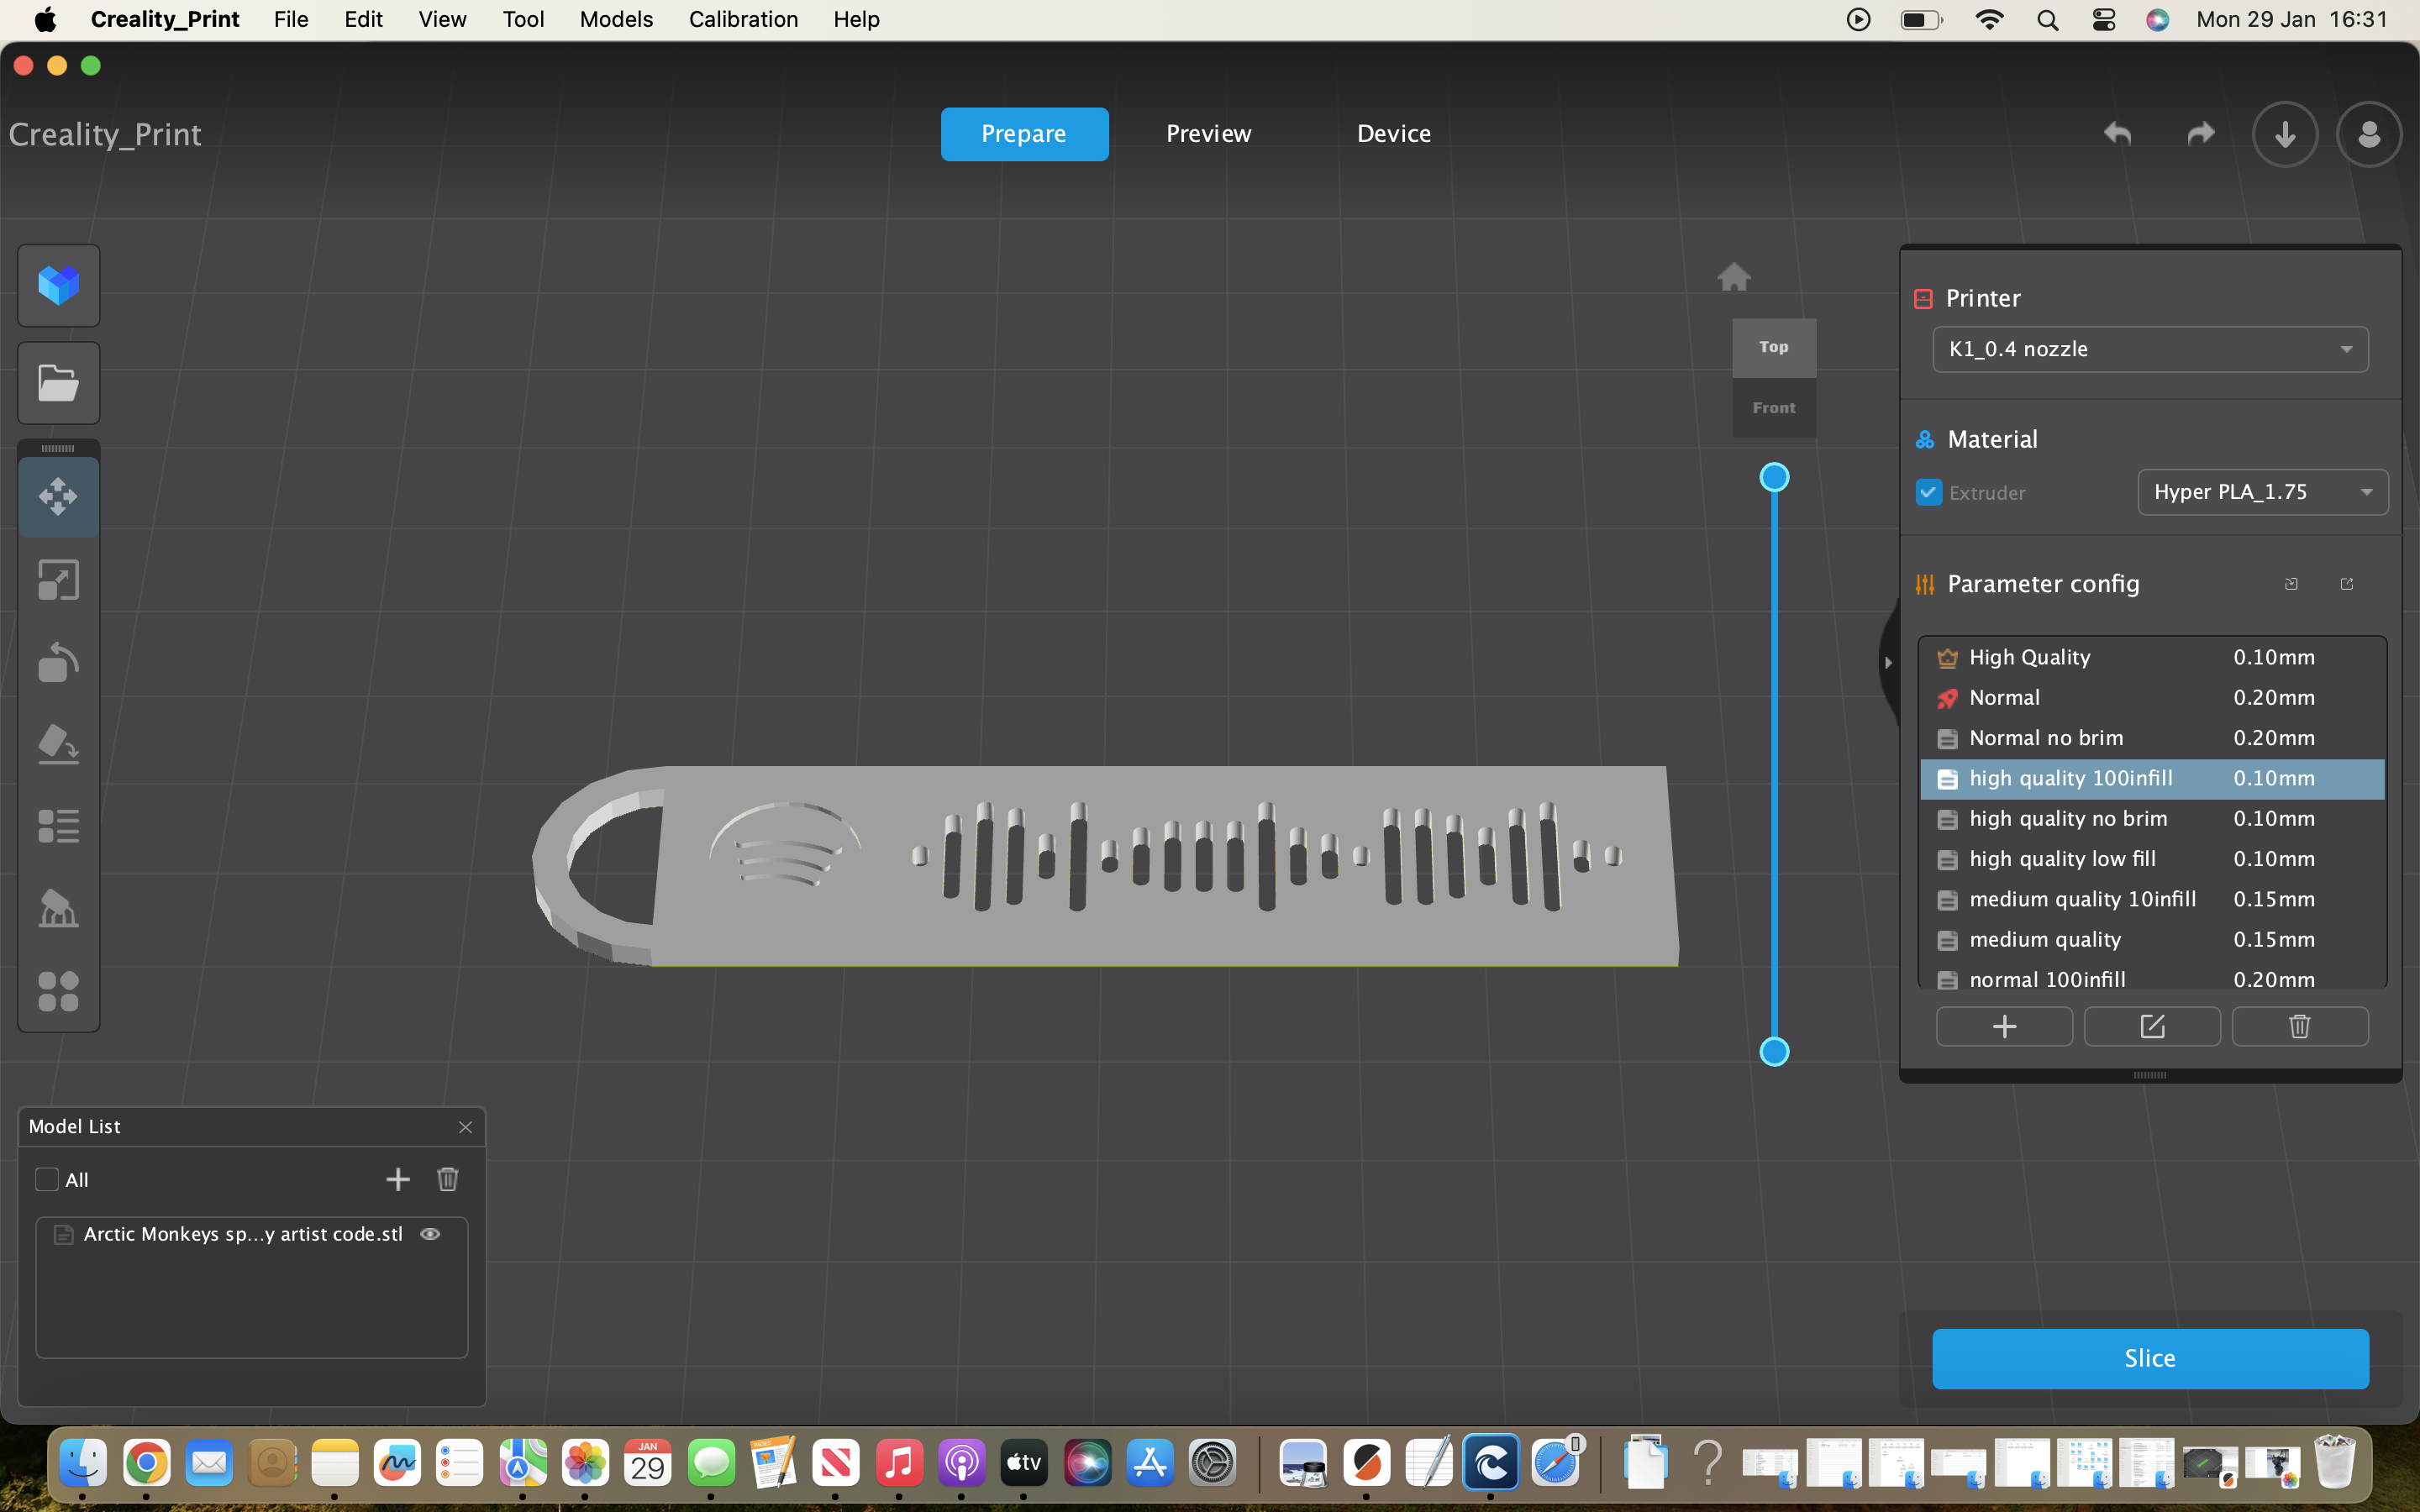2420x1512 pixels.
Task: Click the Home view icon
Action: (1734, 277)
